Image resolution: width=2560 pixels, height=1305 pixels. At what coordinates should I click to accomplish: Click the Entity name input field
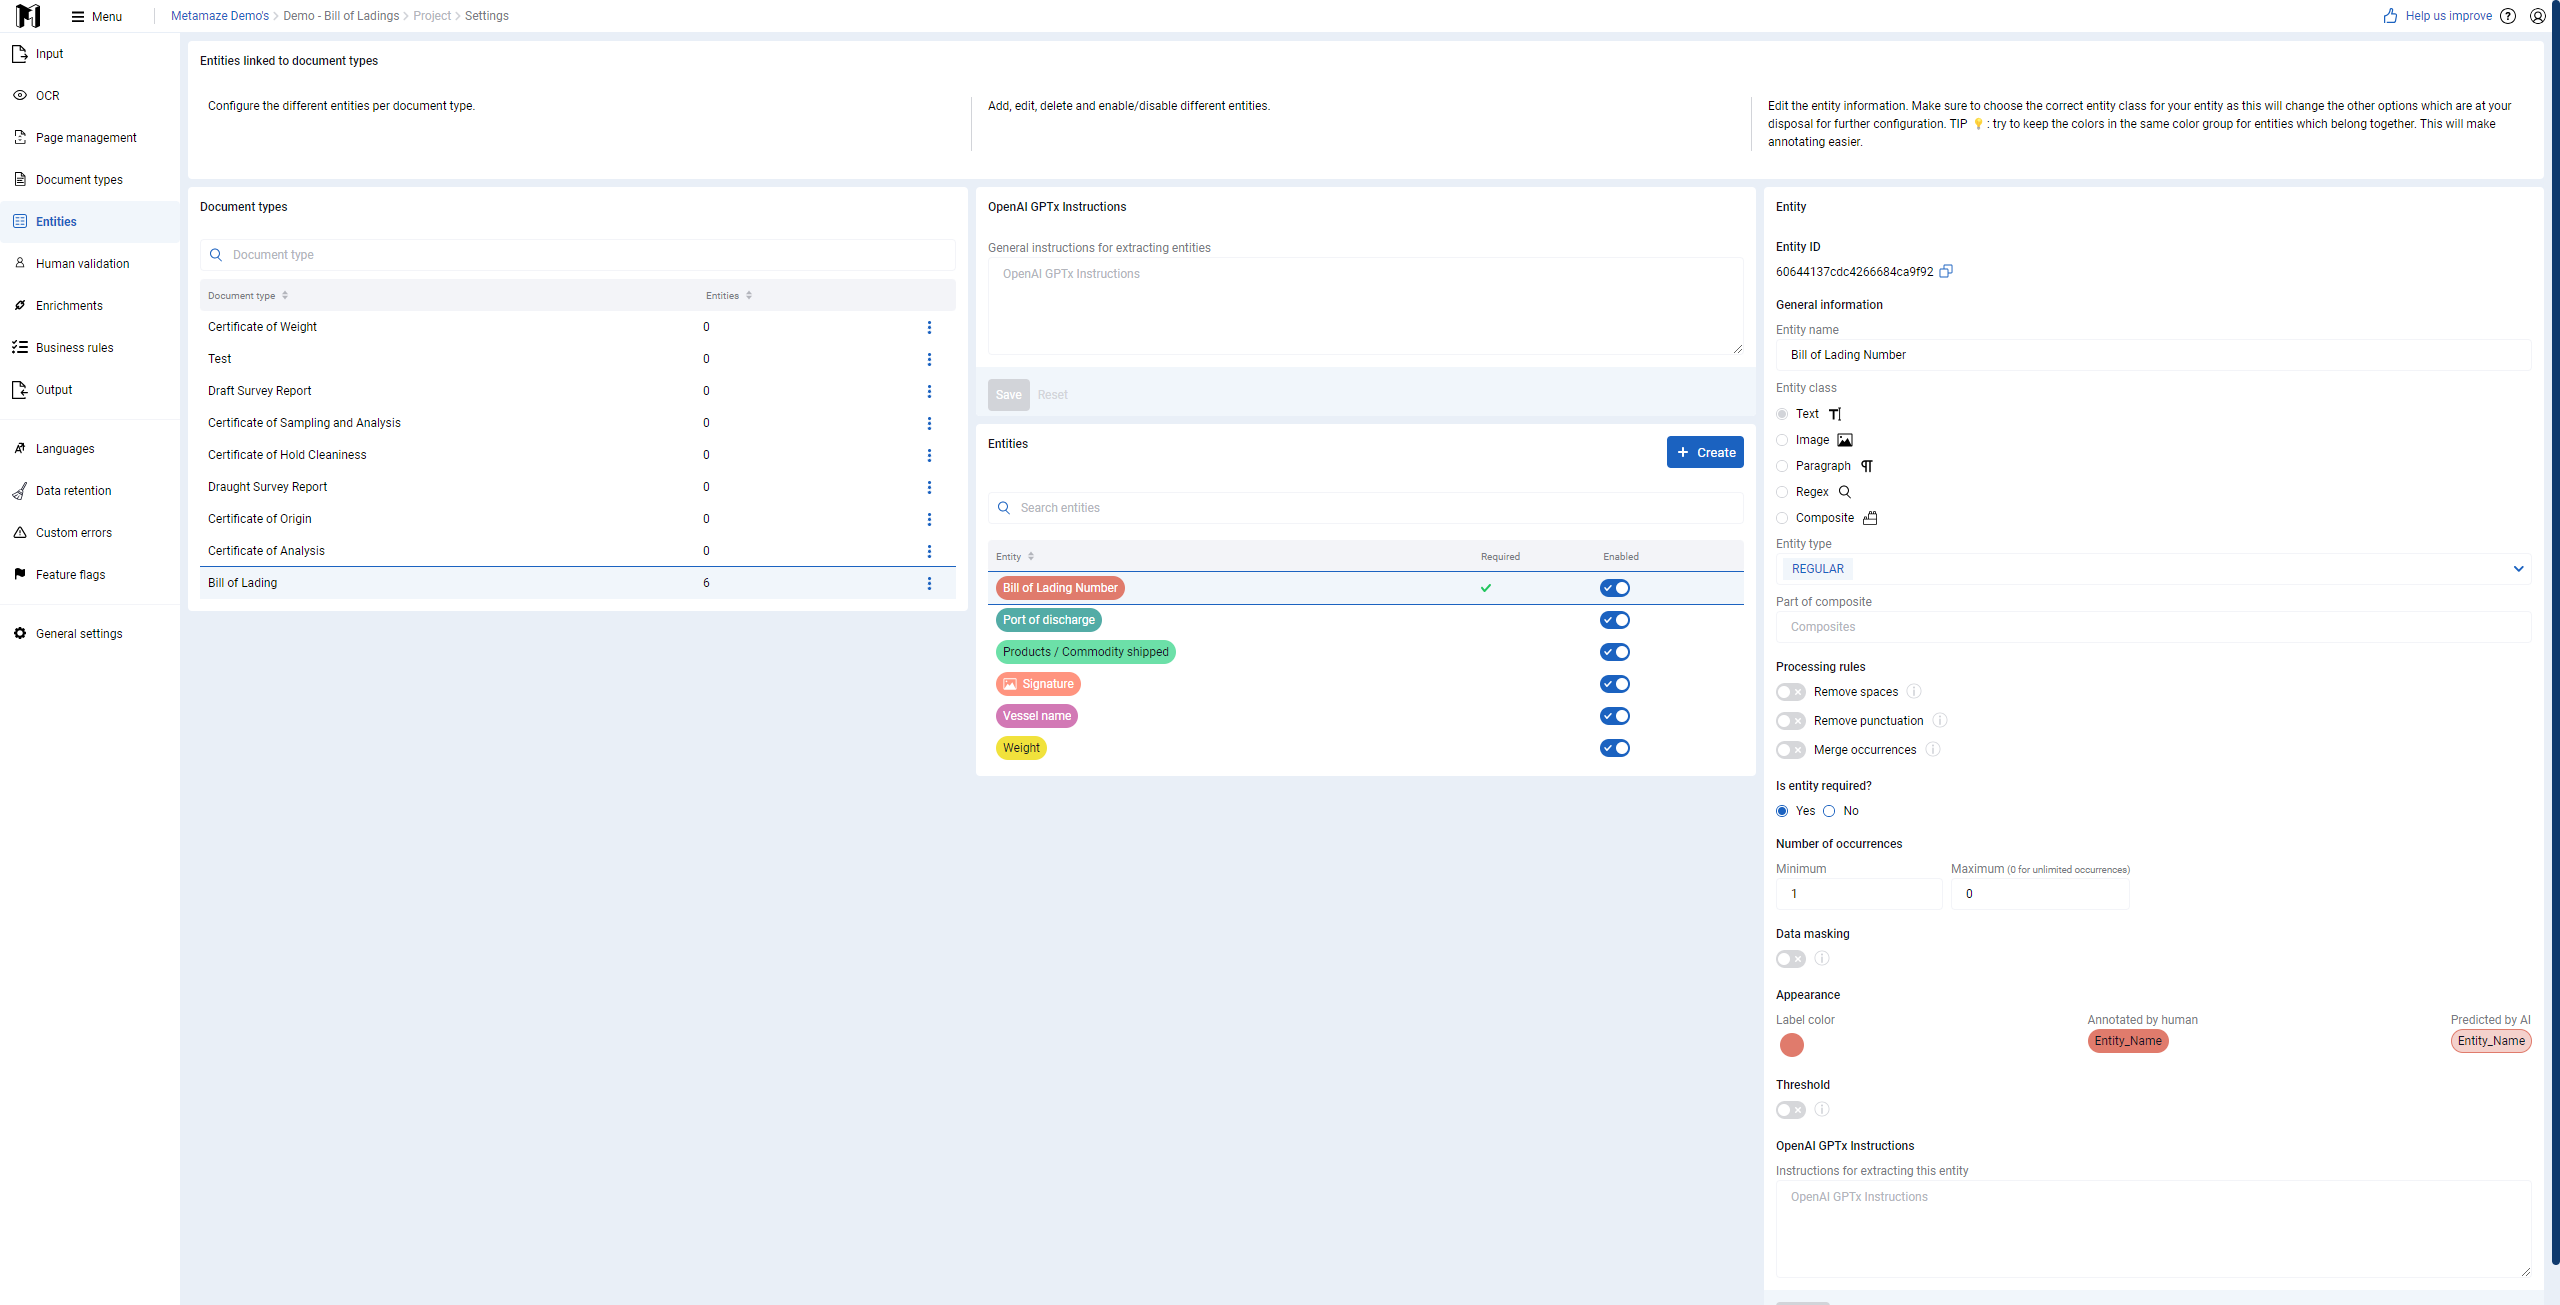point(2153,355)
